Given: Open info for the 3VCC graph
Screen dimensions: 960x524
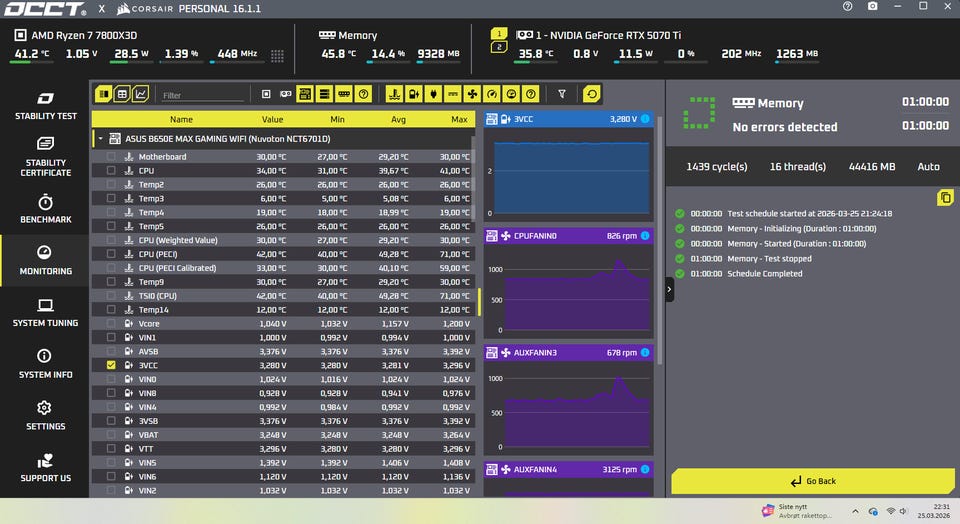Looking at the screenshot, I should pos(645,119).
